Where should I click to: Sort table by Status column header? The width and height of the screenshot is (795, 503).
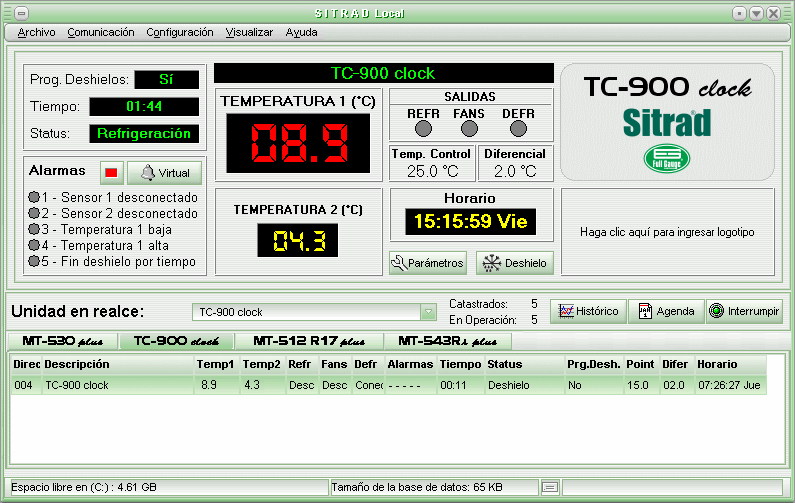coord(525,364)
